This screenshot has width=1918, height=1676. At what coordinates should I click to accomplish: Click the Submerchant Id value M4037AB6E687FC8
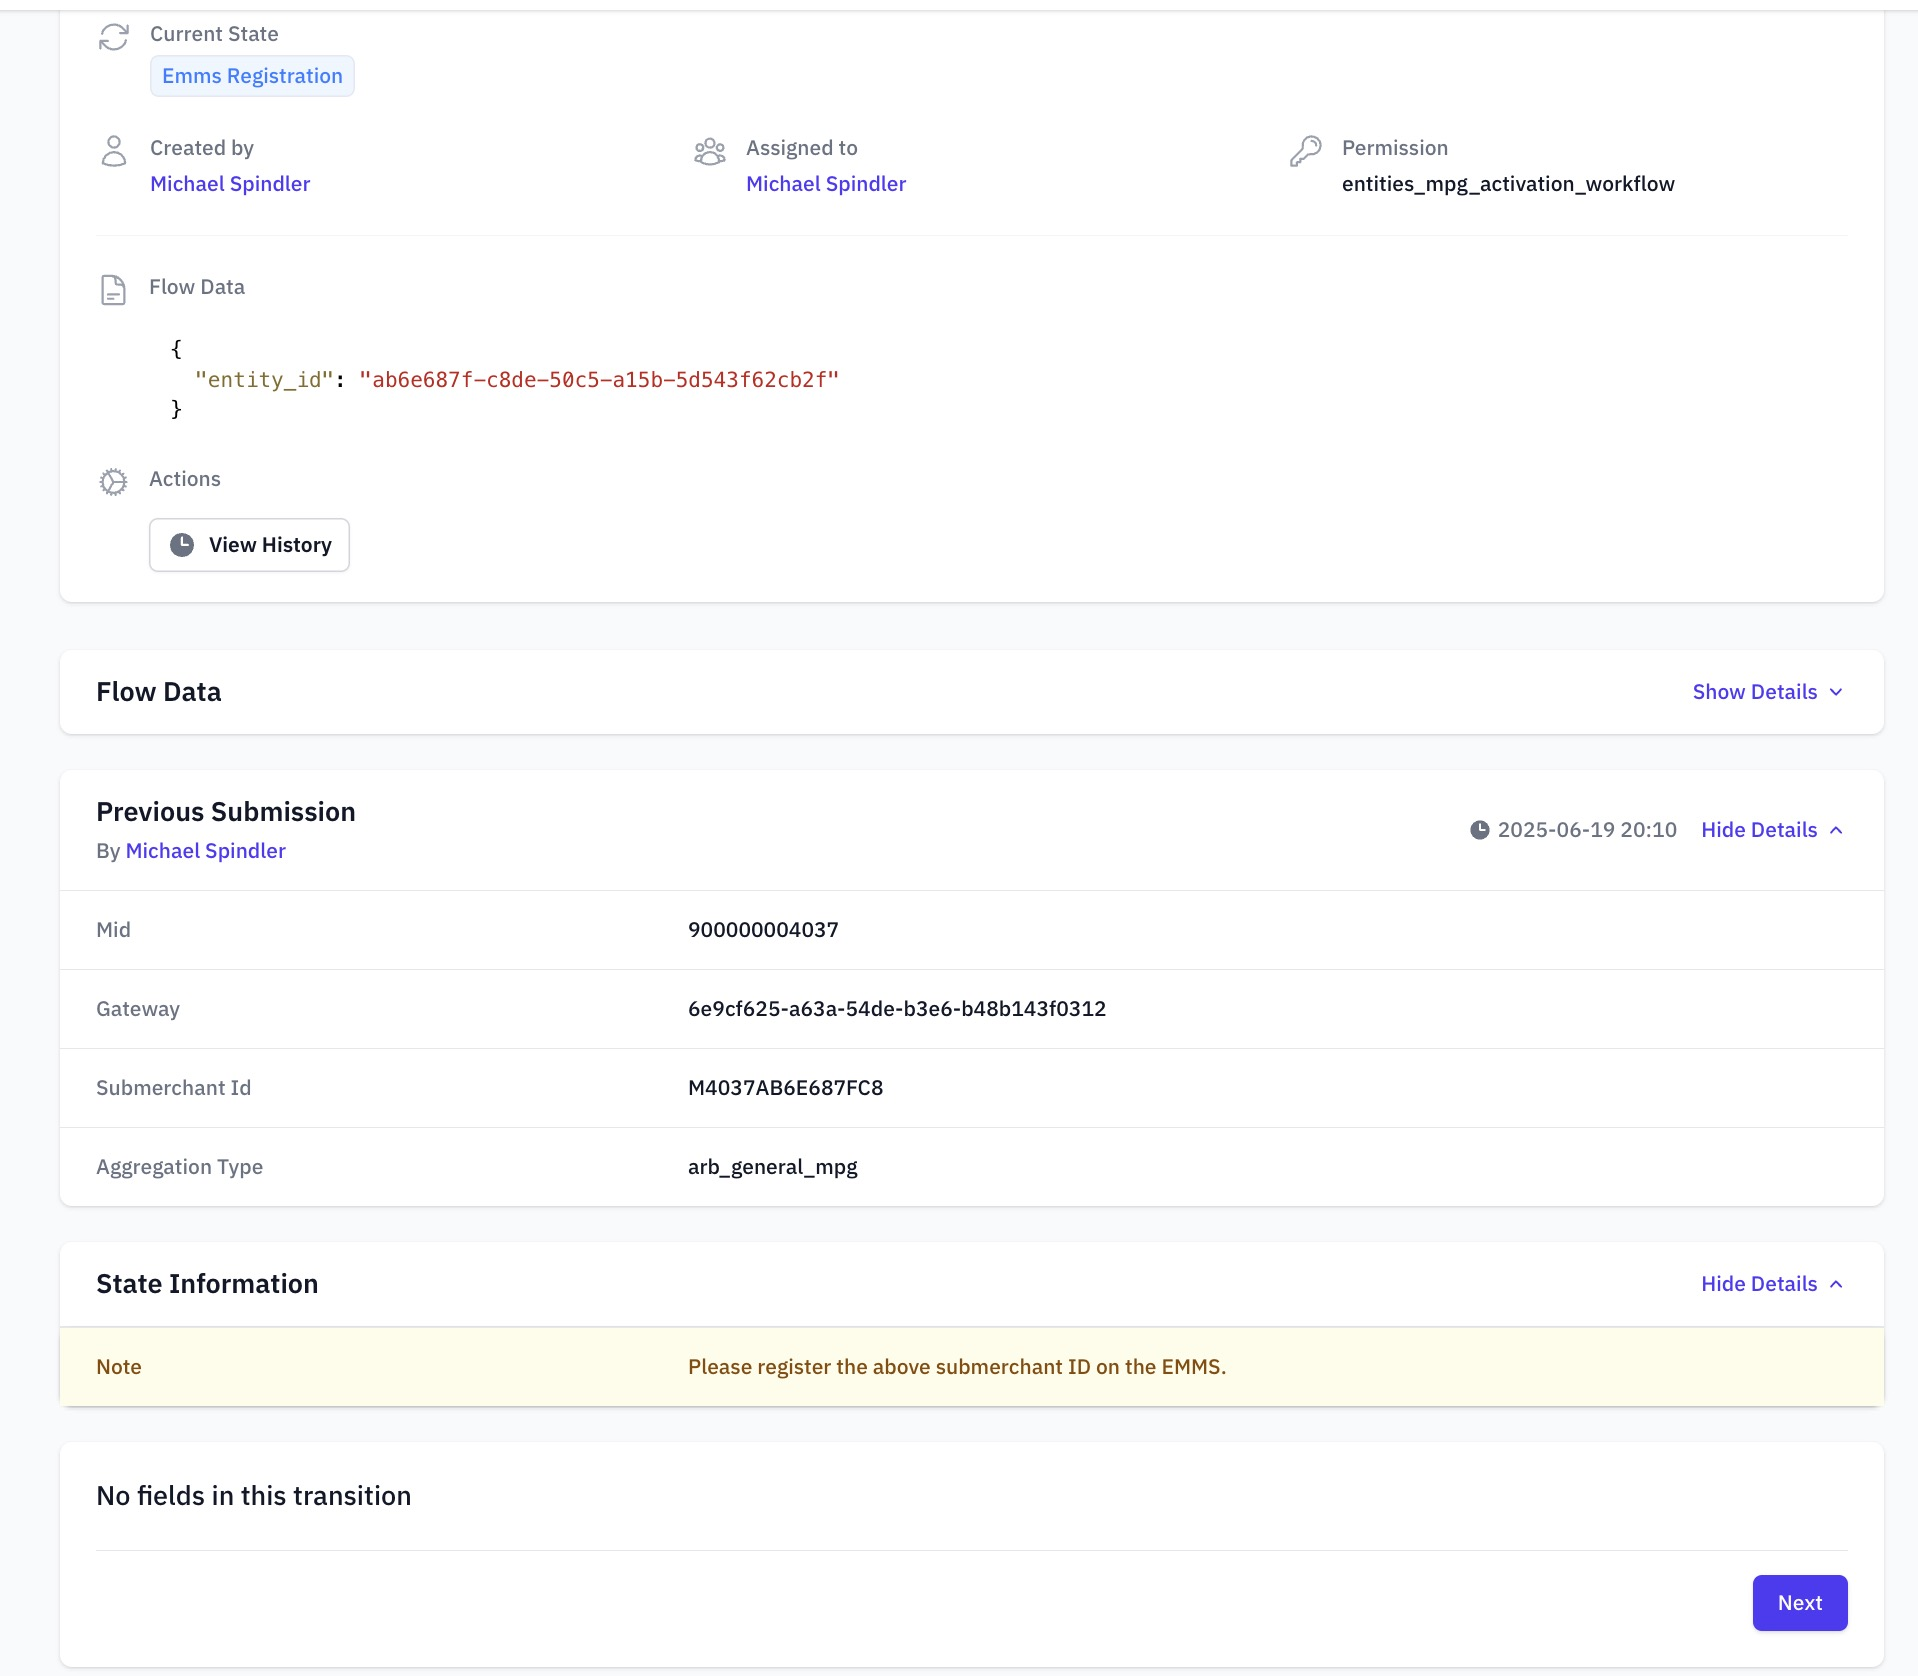[785, 1088]
